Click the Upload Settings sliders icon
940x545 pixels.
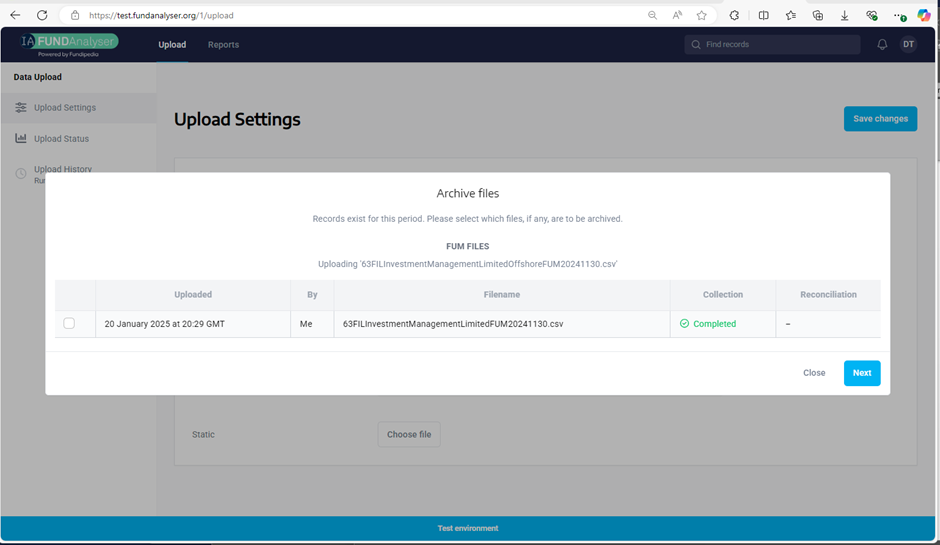coord(21,108)
